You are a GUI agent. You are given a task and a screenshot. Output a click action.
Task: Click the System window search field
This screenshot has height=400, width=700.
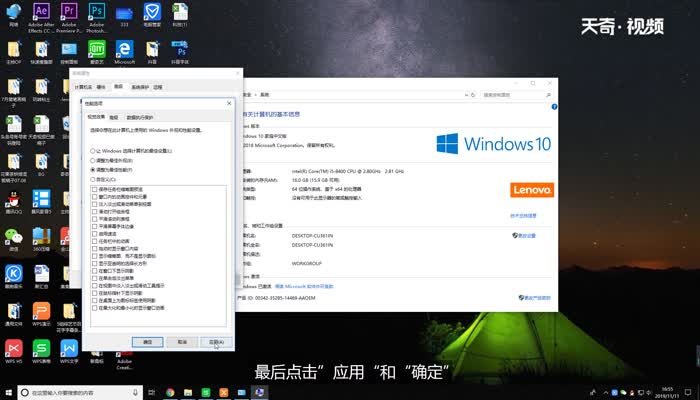[x=516, y=95]
